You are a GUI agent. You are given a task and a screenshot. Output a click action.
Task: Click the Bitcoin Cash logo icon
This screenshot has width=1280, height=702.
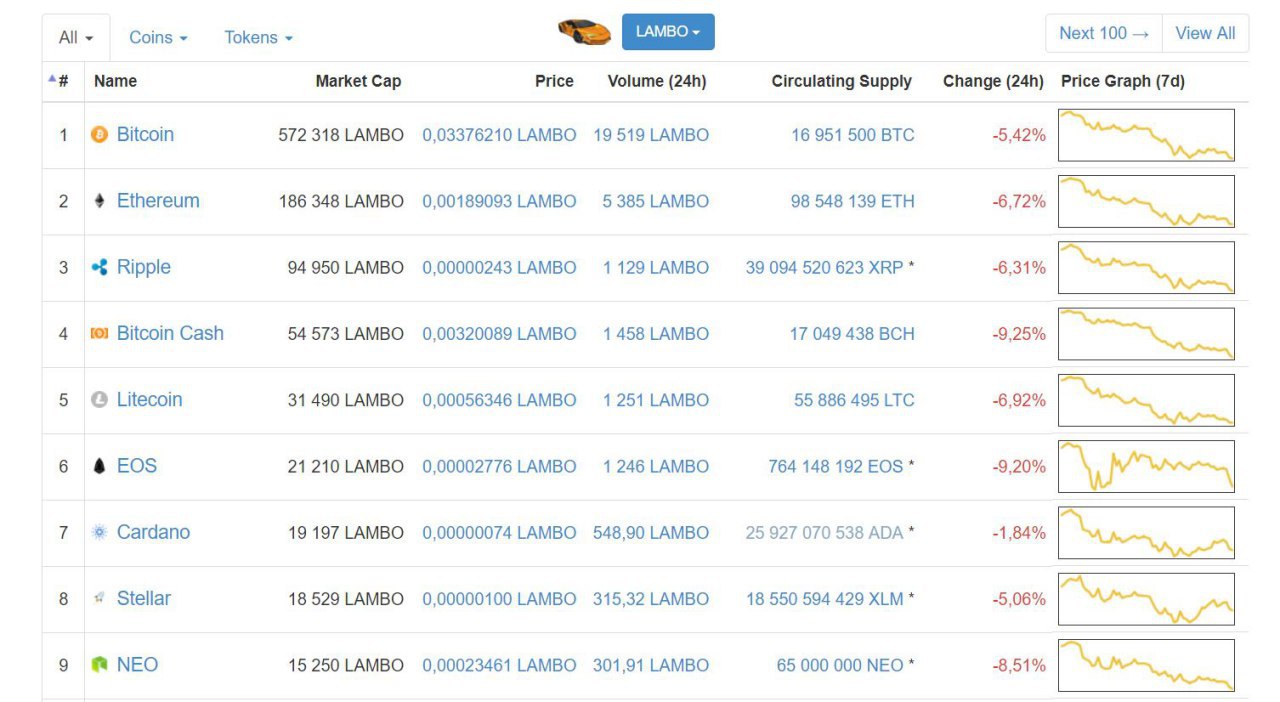point(99,333)
